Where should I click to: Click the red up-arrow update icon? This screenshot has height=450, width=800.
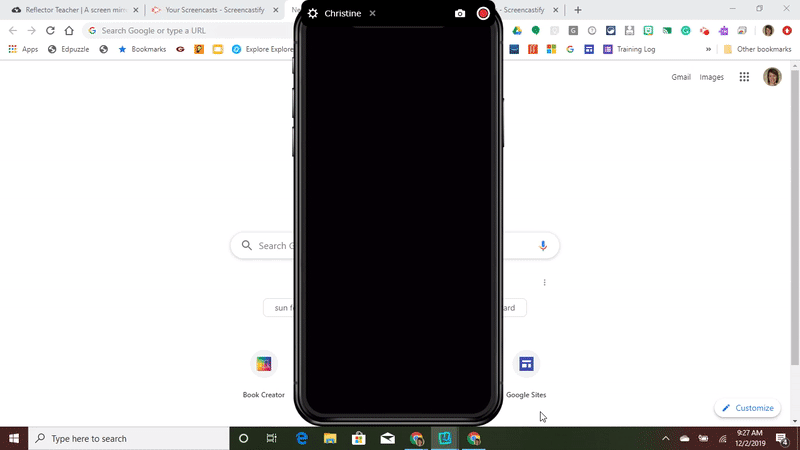click(787, 31)
